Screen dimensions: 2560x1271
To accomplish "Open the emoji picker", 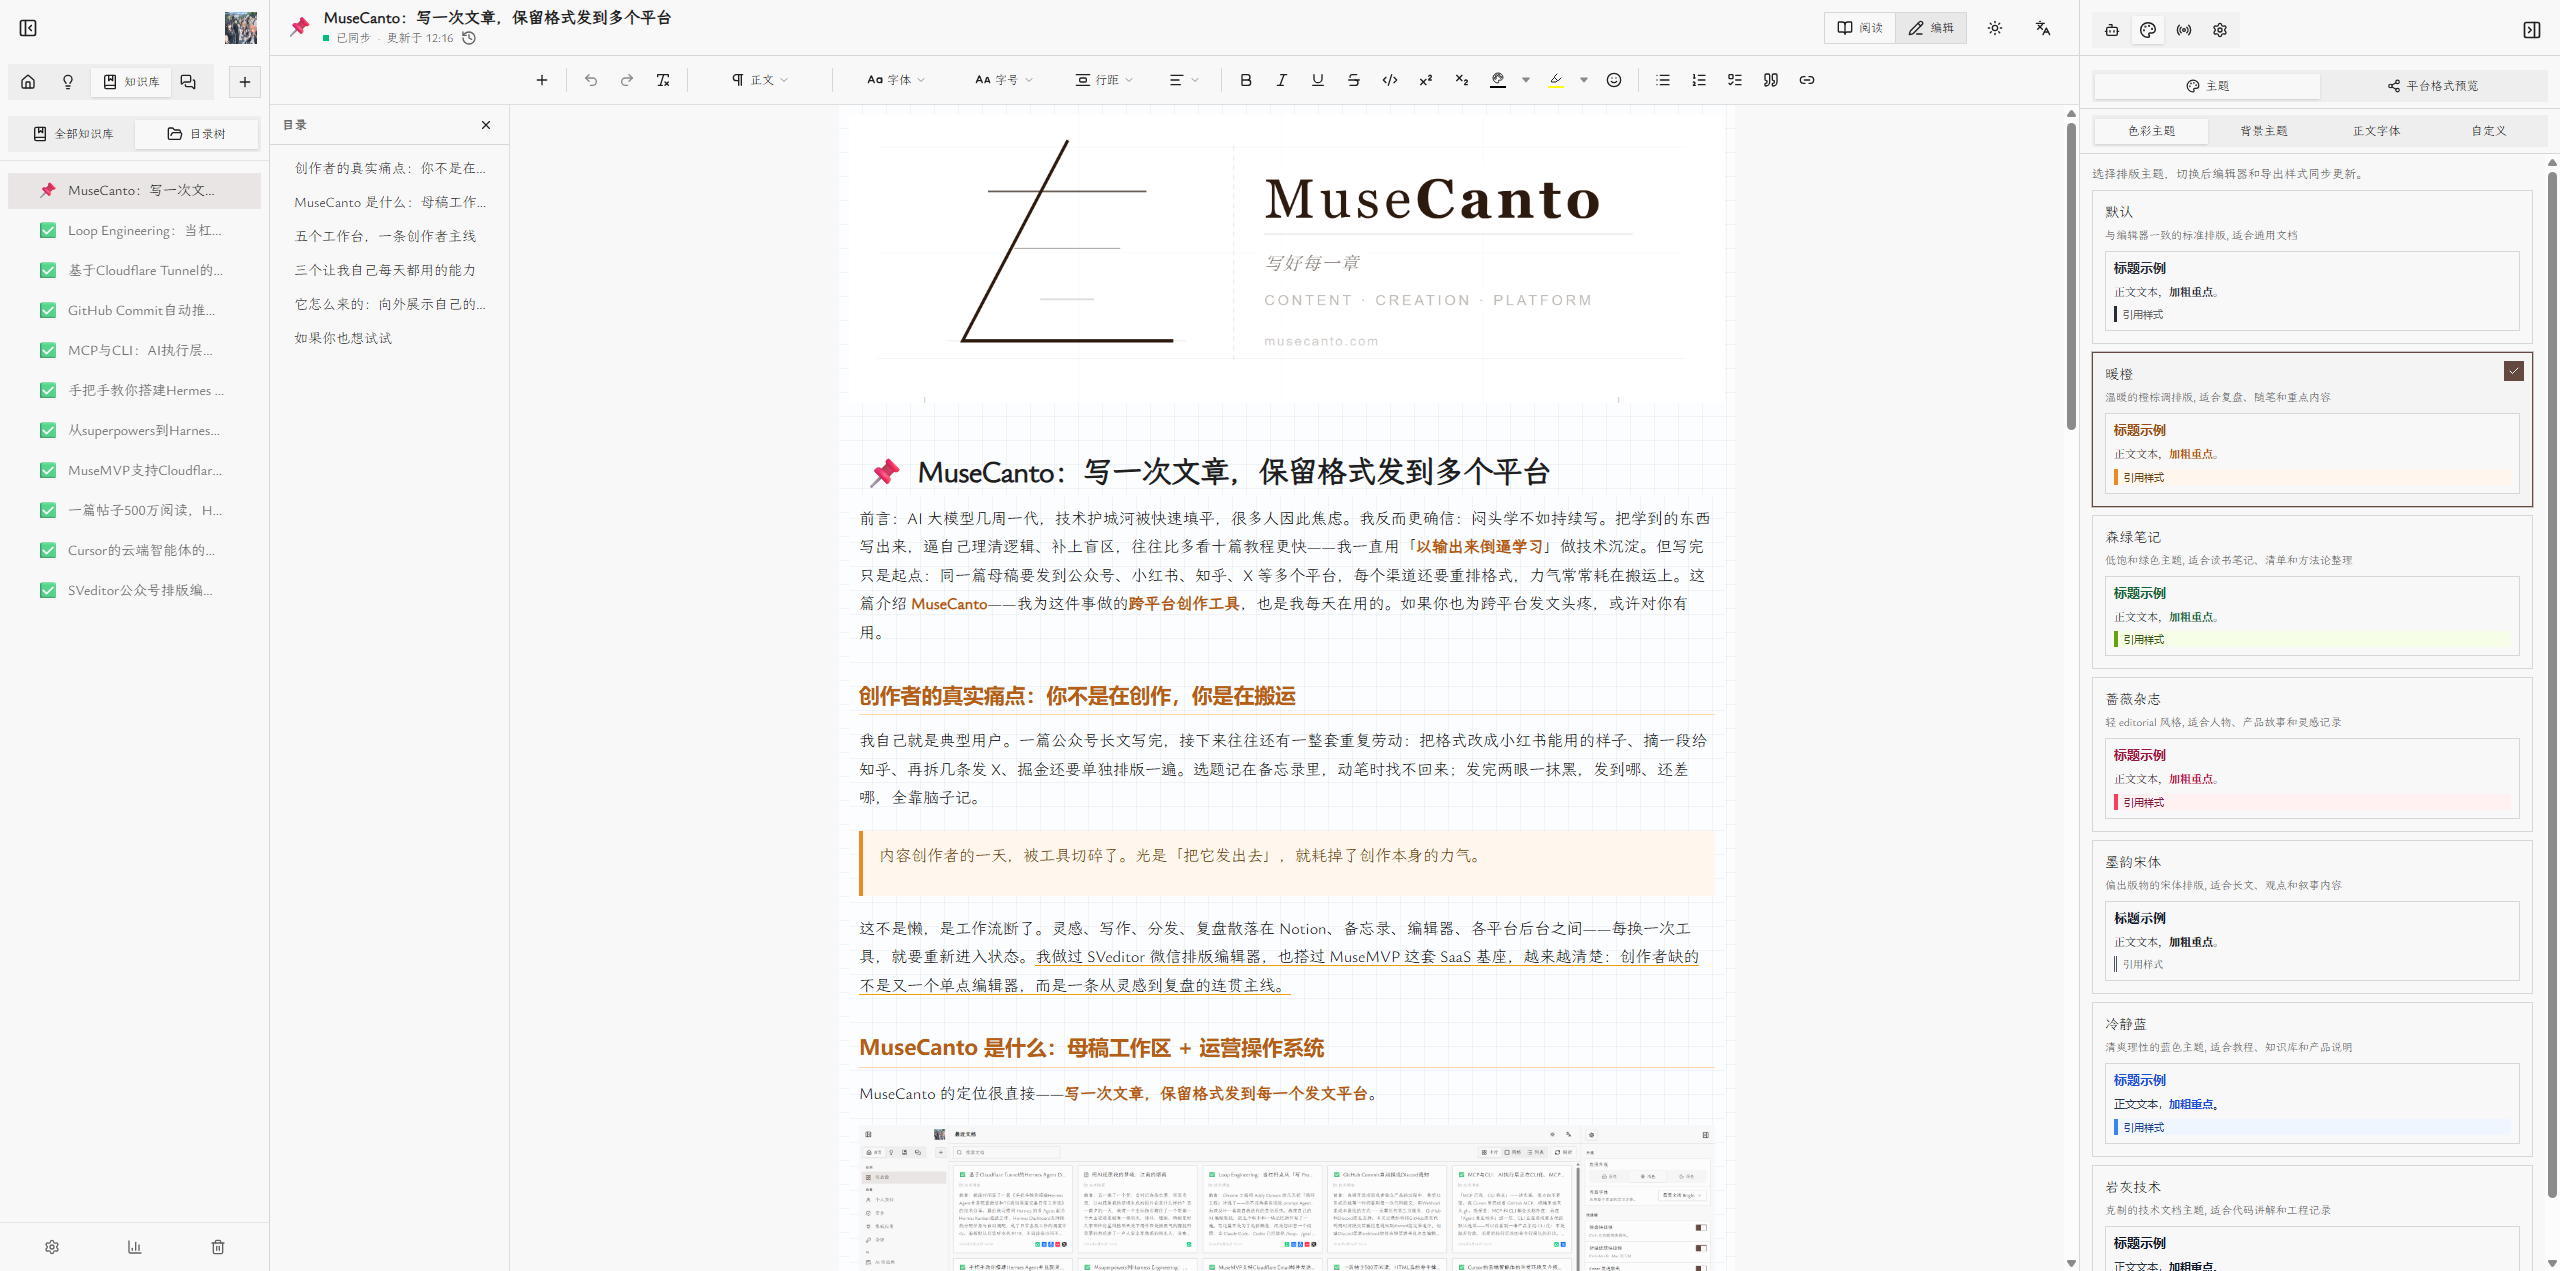I will point(1614,80).
